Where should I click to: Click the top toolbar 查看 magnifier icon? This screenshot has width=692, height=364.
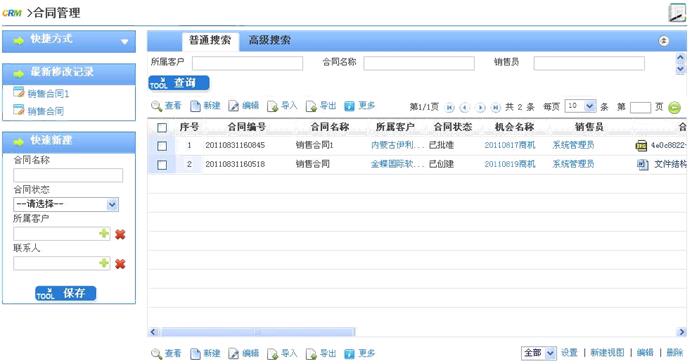pos(156,106)
